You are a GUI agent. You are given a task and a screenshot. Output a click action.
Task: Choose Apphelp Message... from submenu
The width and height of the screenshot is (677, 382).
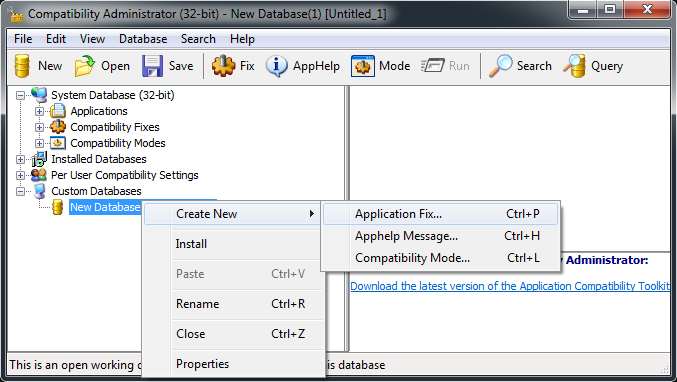click(440, 236)
